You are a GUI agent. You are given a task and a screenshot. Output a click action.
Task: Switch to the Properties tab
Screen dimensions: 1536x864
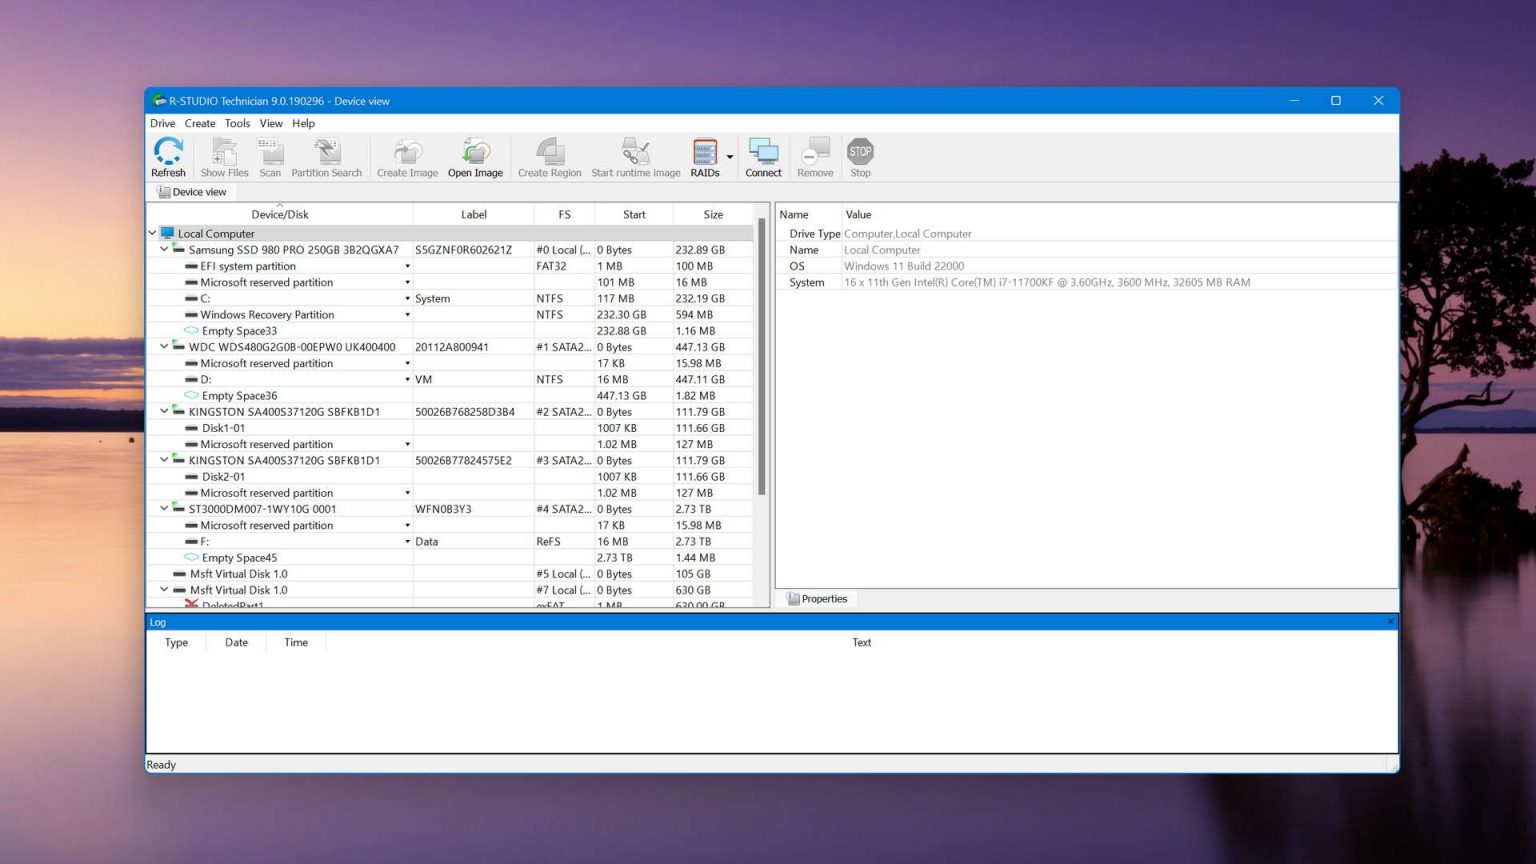click(x=819, y=598)
